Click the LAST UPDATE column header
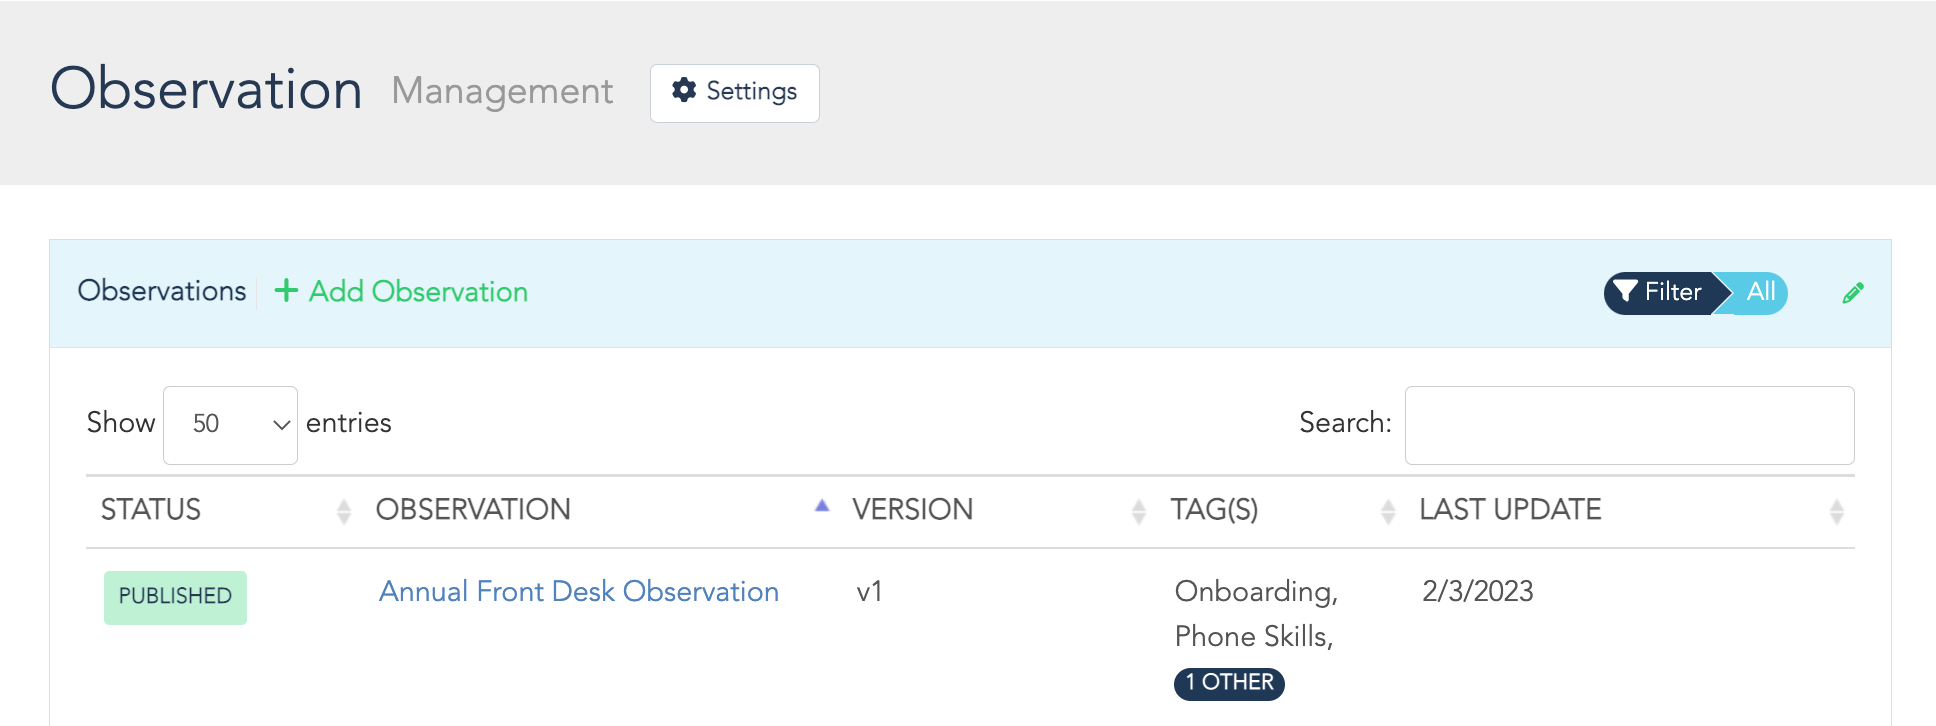 pos(1510,510)
